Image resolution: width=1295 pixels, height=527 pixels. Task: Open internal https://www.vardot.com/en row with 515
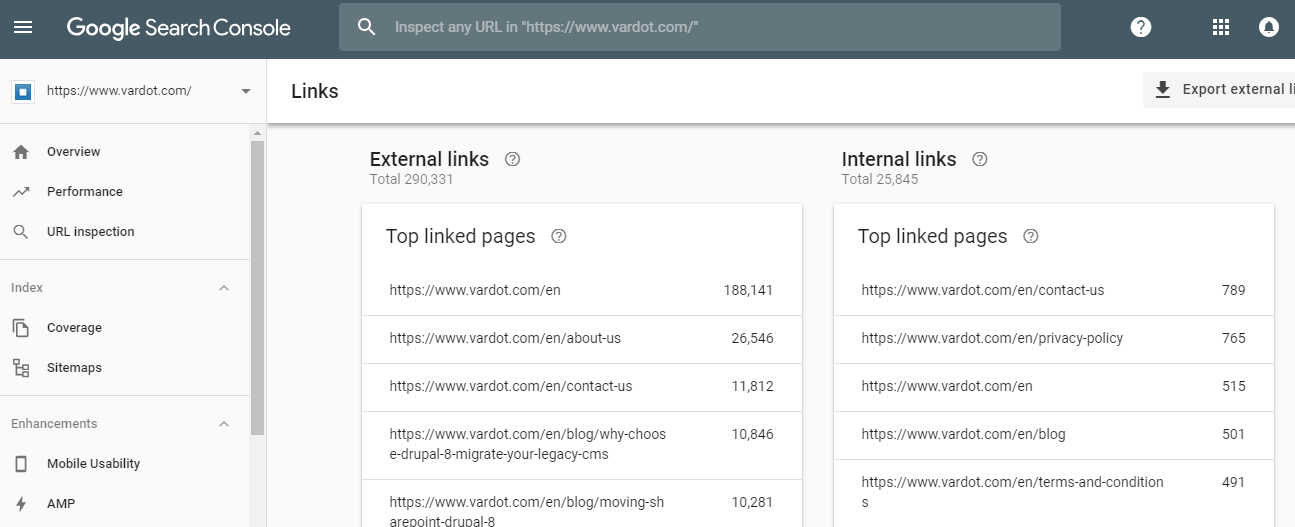(1054, 387)
